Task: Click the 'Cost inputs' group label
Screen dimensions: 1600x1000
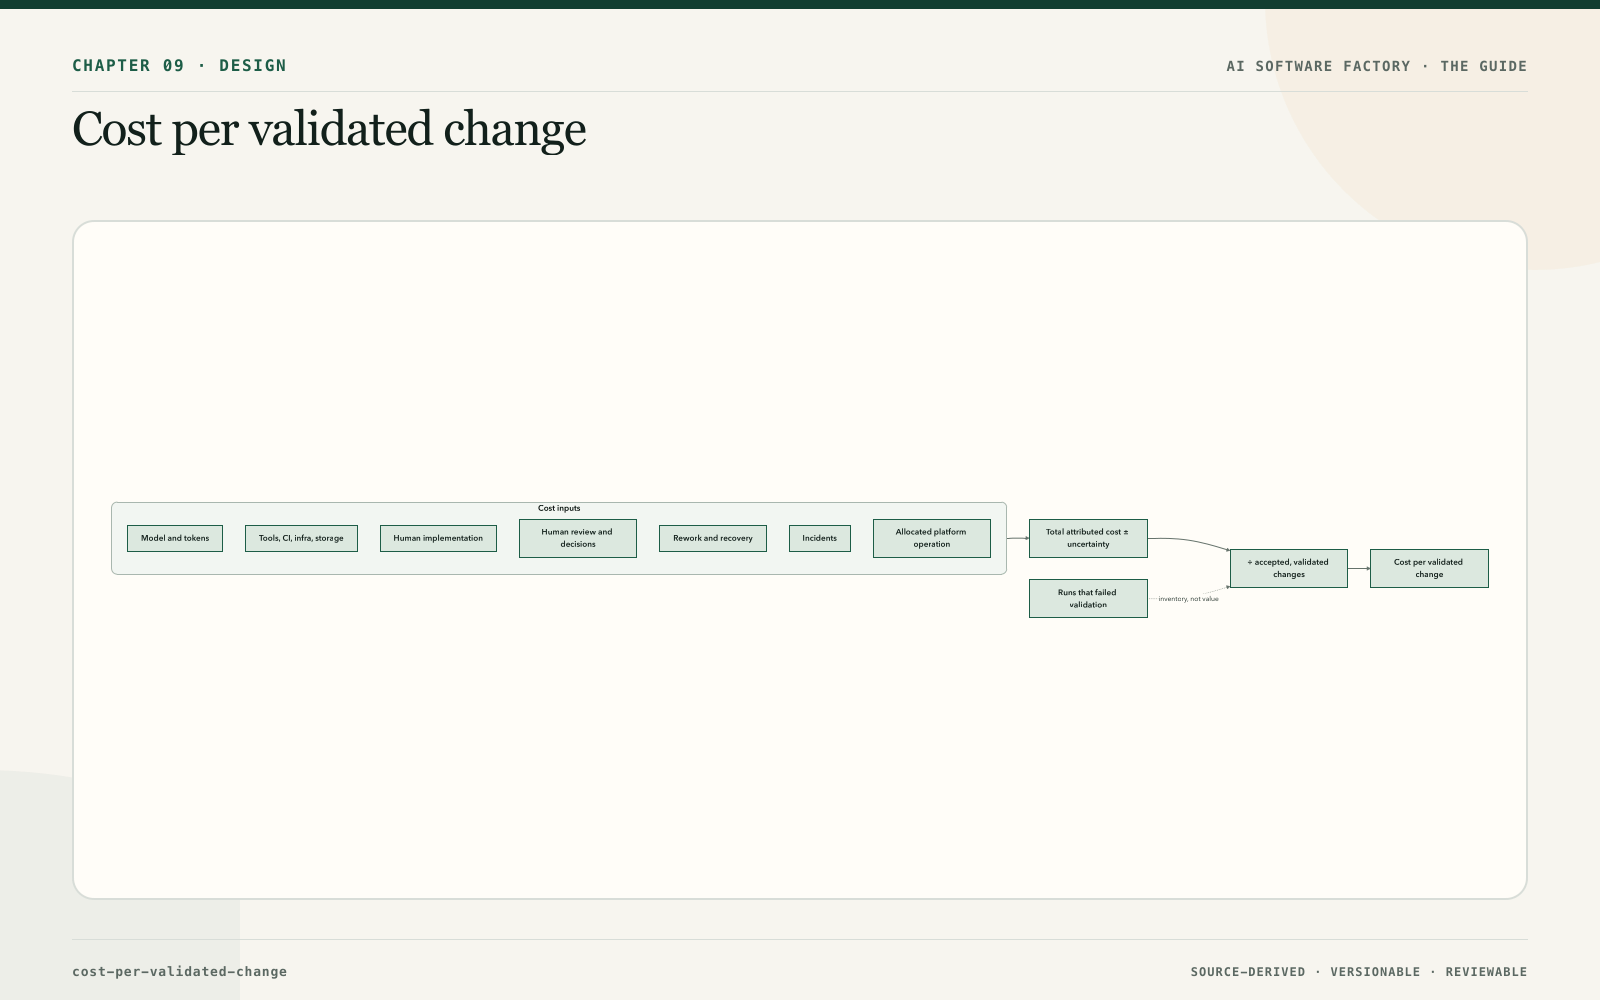Action: [559, 508]
